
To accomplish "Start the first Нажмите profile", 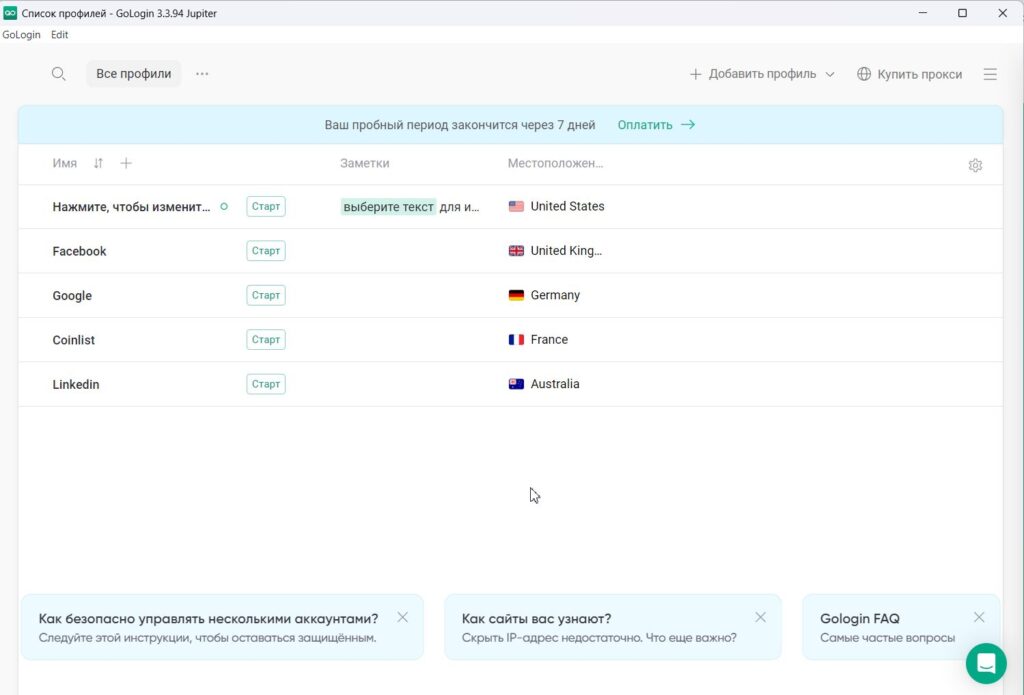I will pos(266,206).
